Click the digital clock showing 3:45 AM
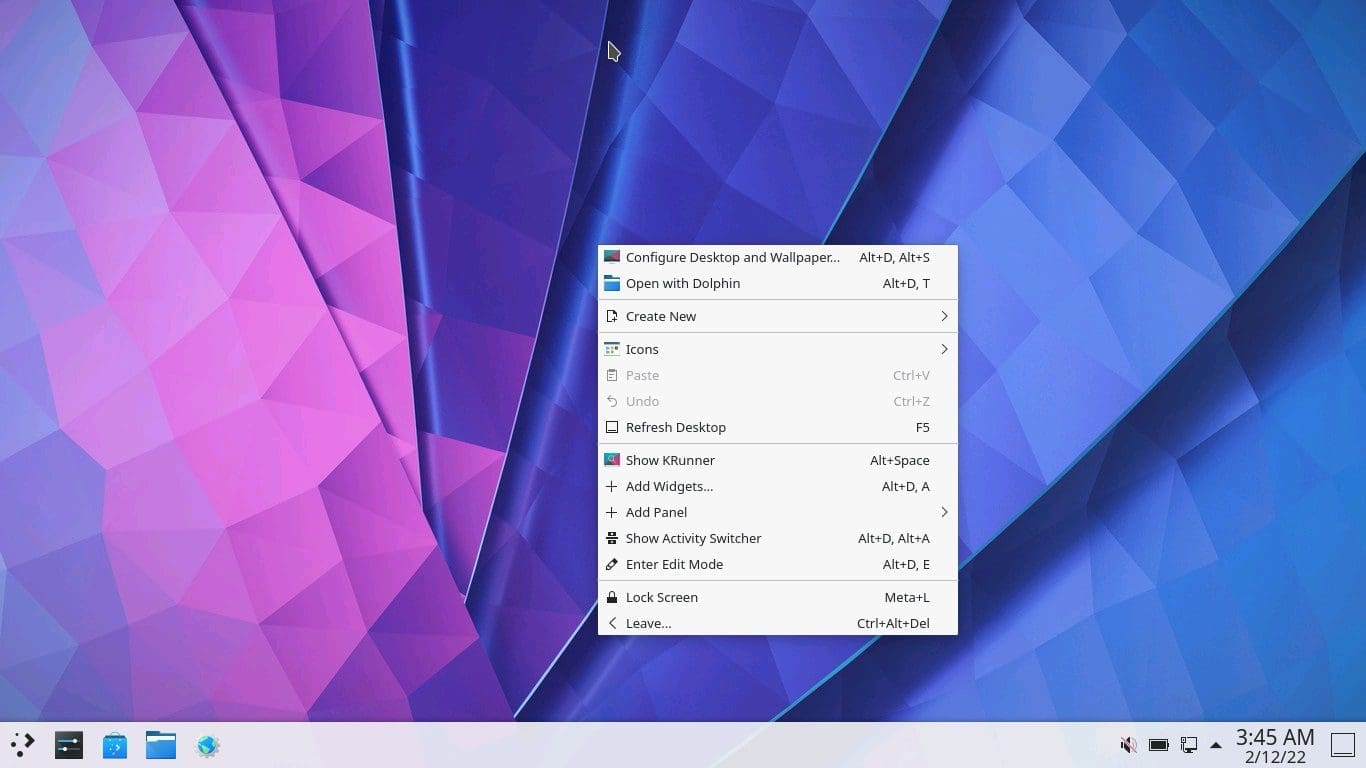Image resolution: width=1366 pixels, height=768 pixels. click(x=1274, y=745)
